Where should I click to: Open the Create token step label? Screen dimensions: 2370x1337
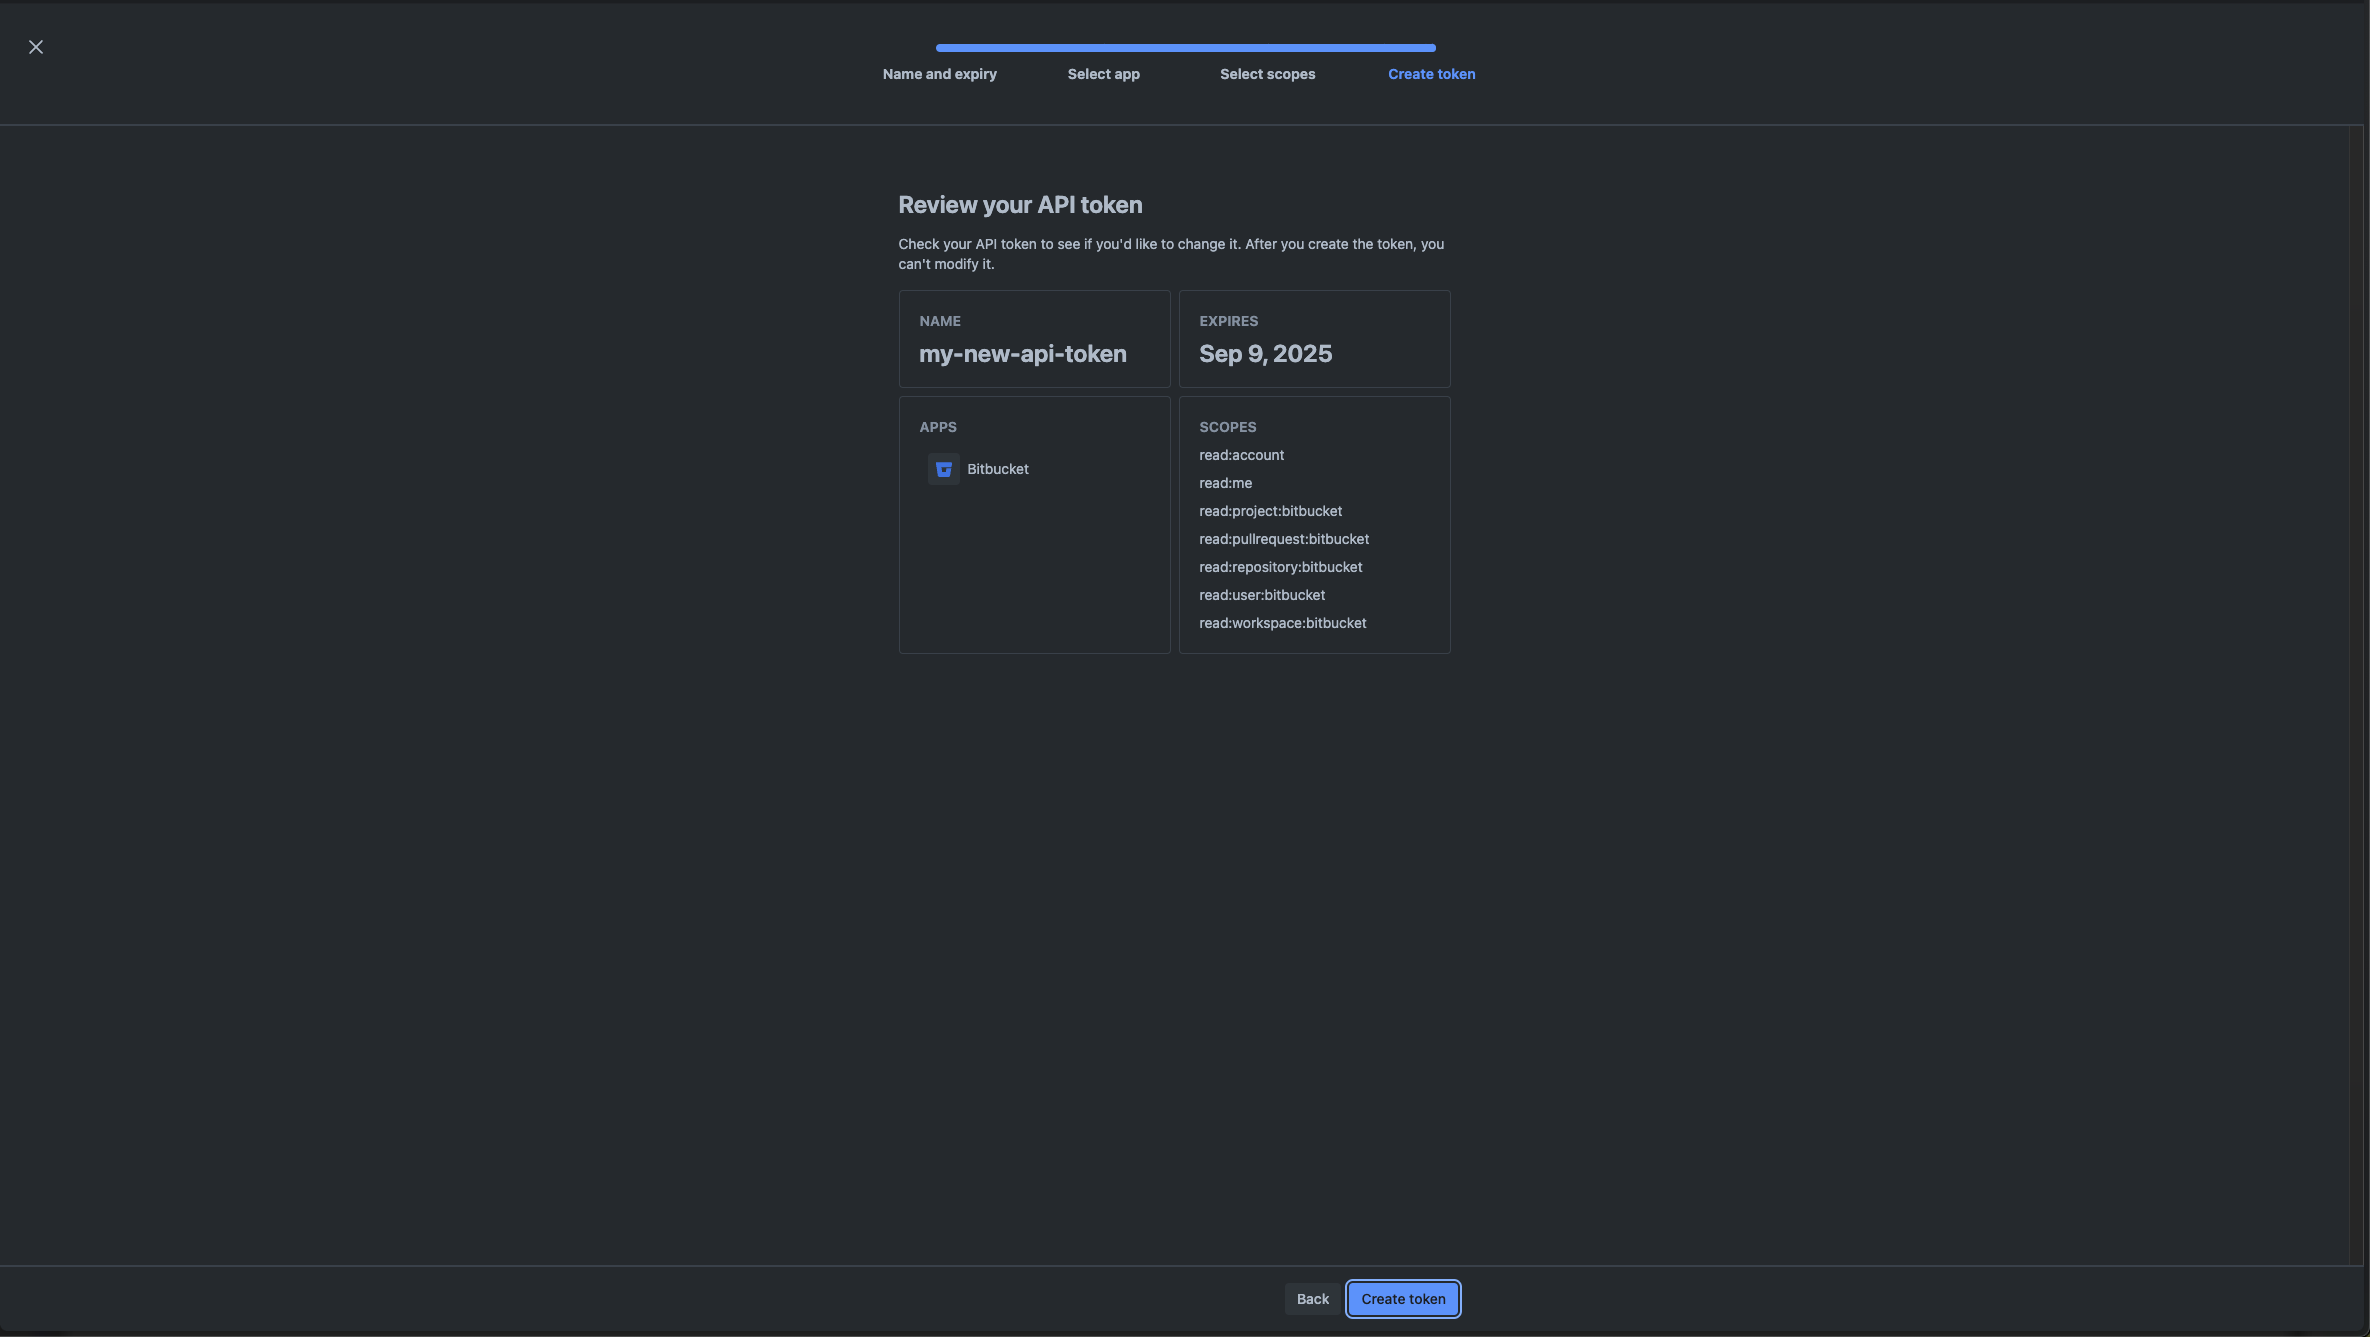click(x=1431, y=74)
